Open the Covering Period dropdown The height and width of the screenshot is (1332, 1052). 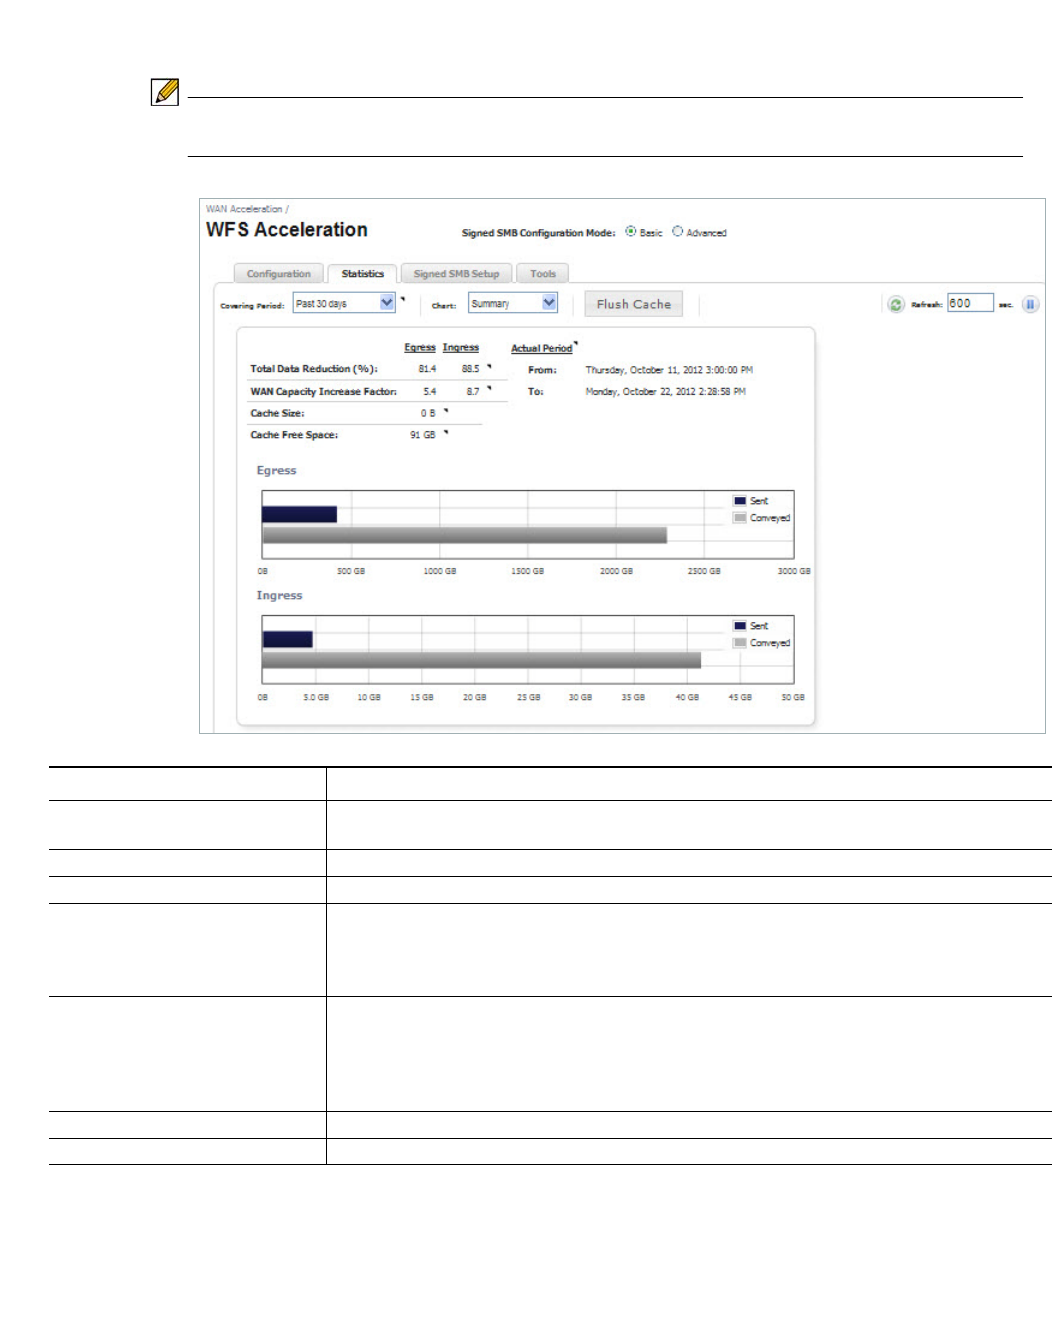click(x=344, y=303)
